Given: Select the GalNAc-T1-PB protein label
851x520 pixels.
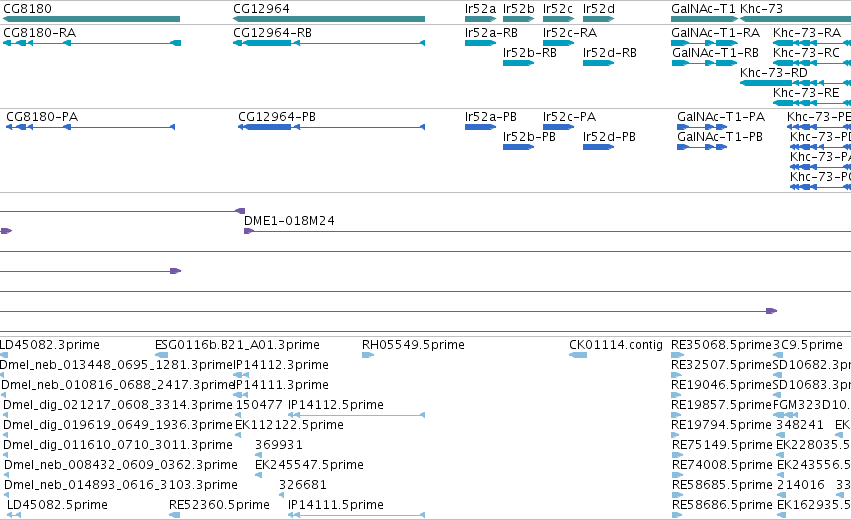Looking at the screenshot, I should 720,137.
